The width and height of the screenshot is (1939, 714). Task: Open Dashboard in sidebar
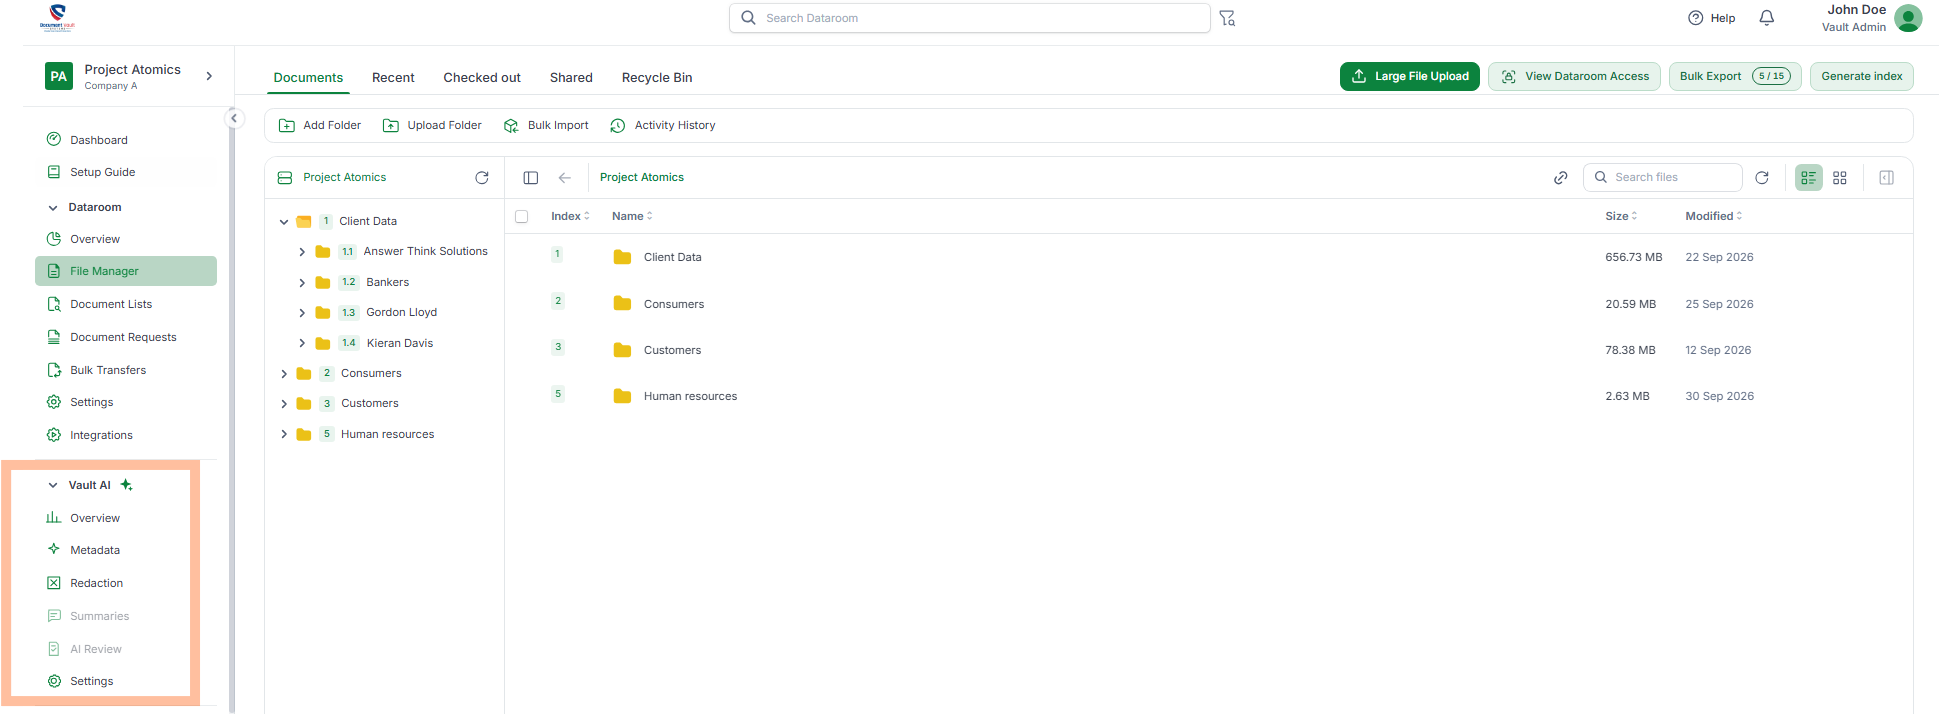coord(99,140)
